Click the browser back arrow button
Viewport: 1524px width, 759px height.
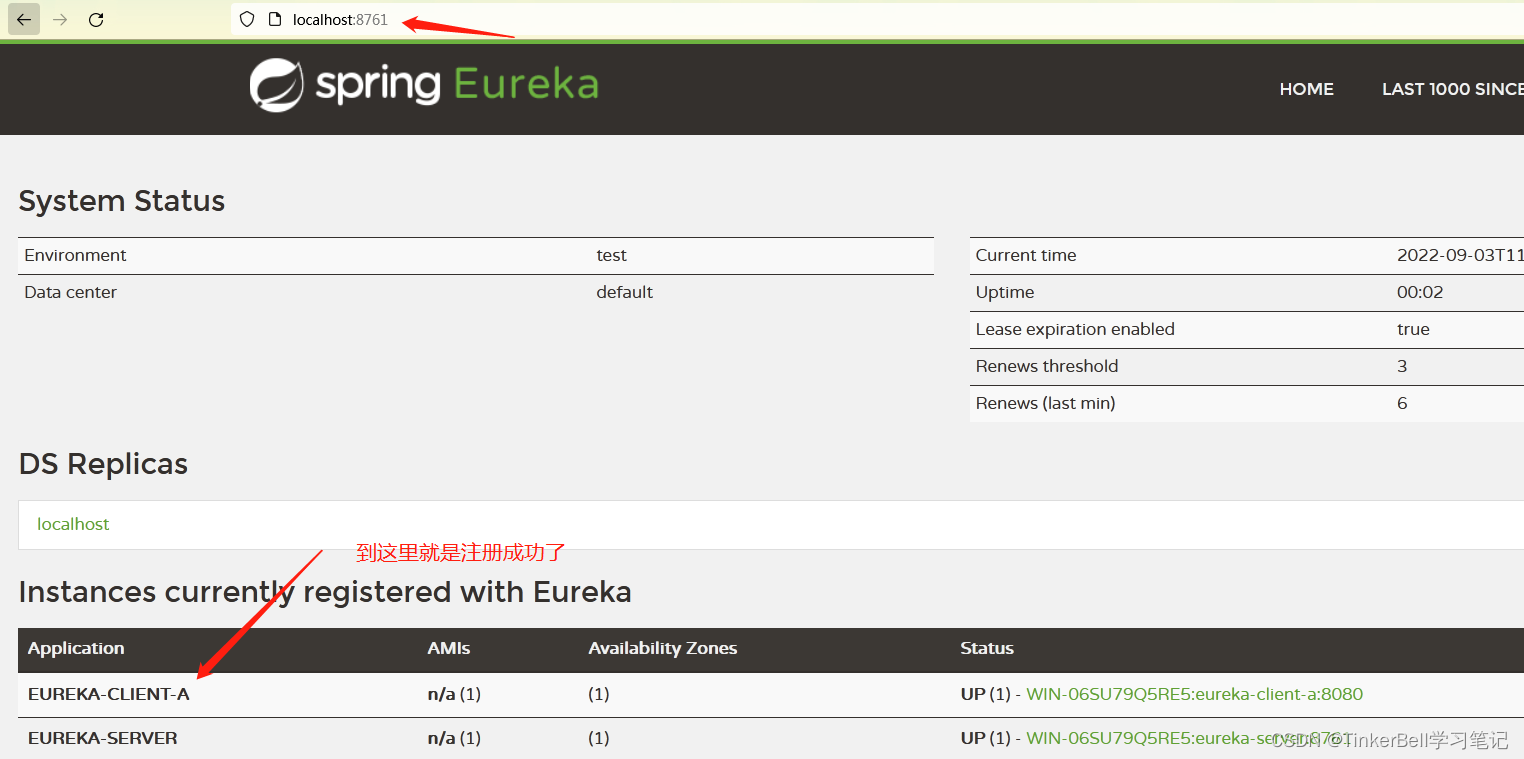[x=24, y=19]
